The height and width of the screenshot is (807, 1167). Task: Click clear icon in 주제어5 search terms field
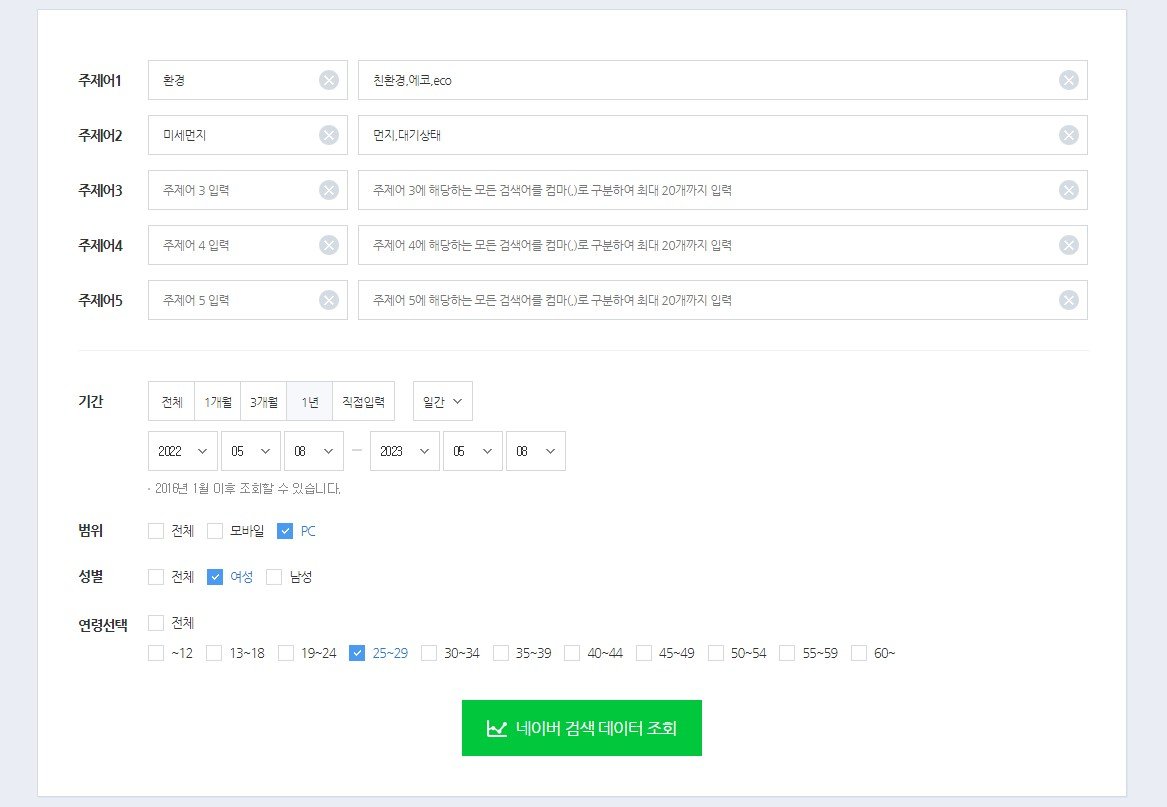(x=1068, y=300)
